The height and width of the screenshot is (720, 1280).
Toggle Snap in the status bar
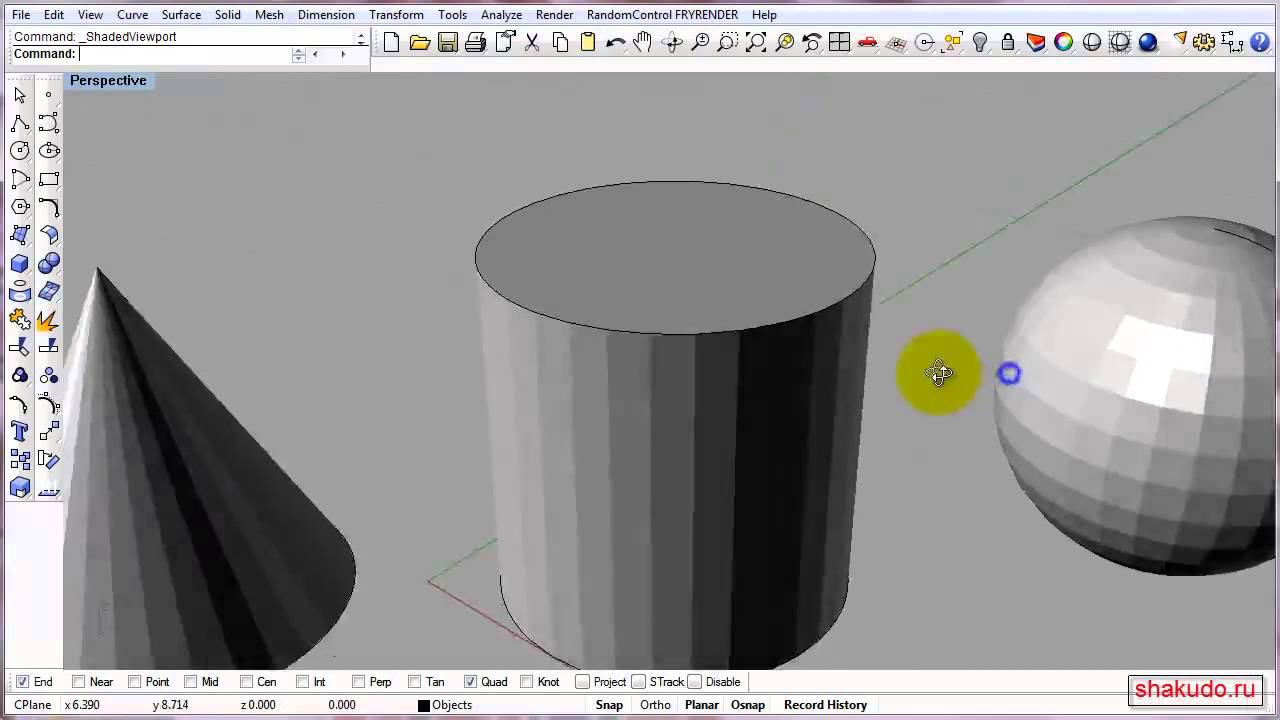point(609,705)
